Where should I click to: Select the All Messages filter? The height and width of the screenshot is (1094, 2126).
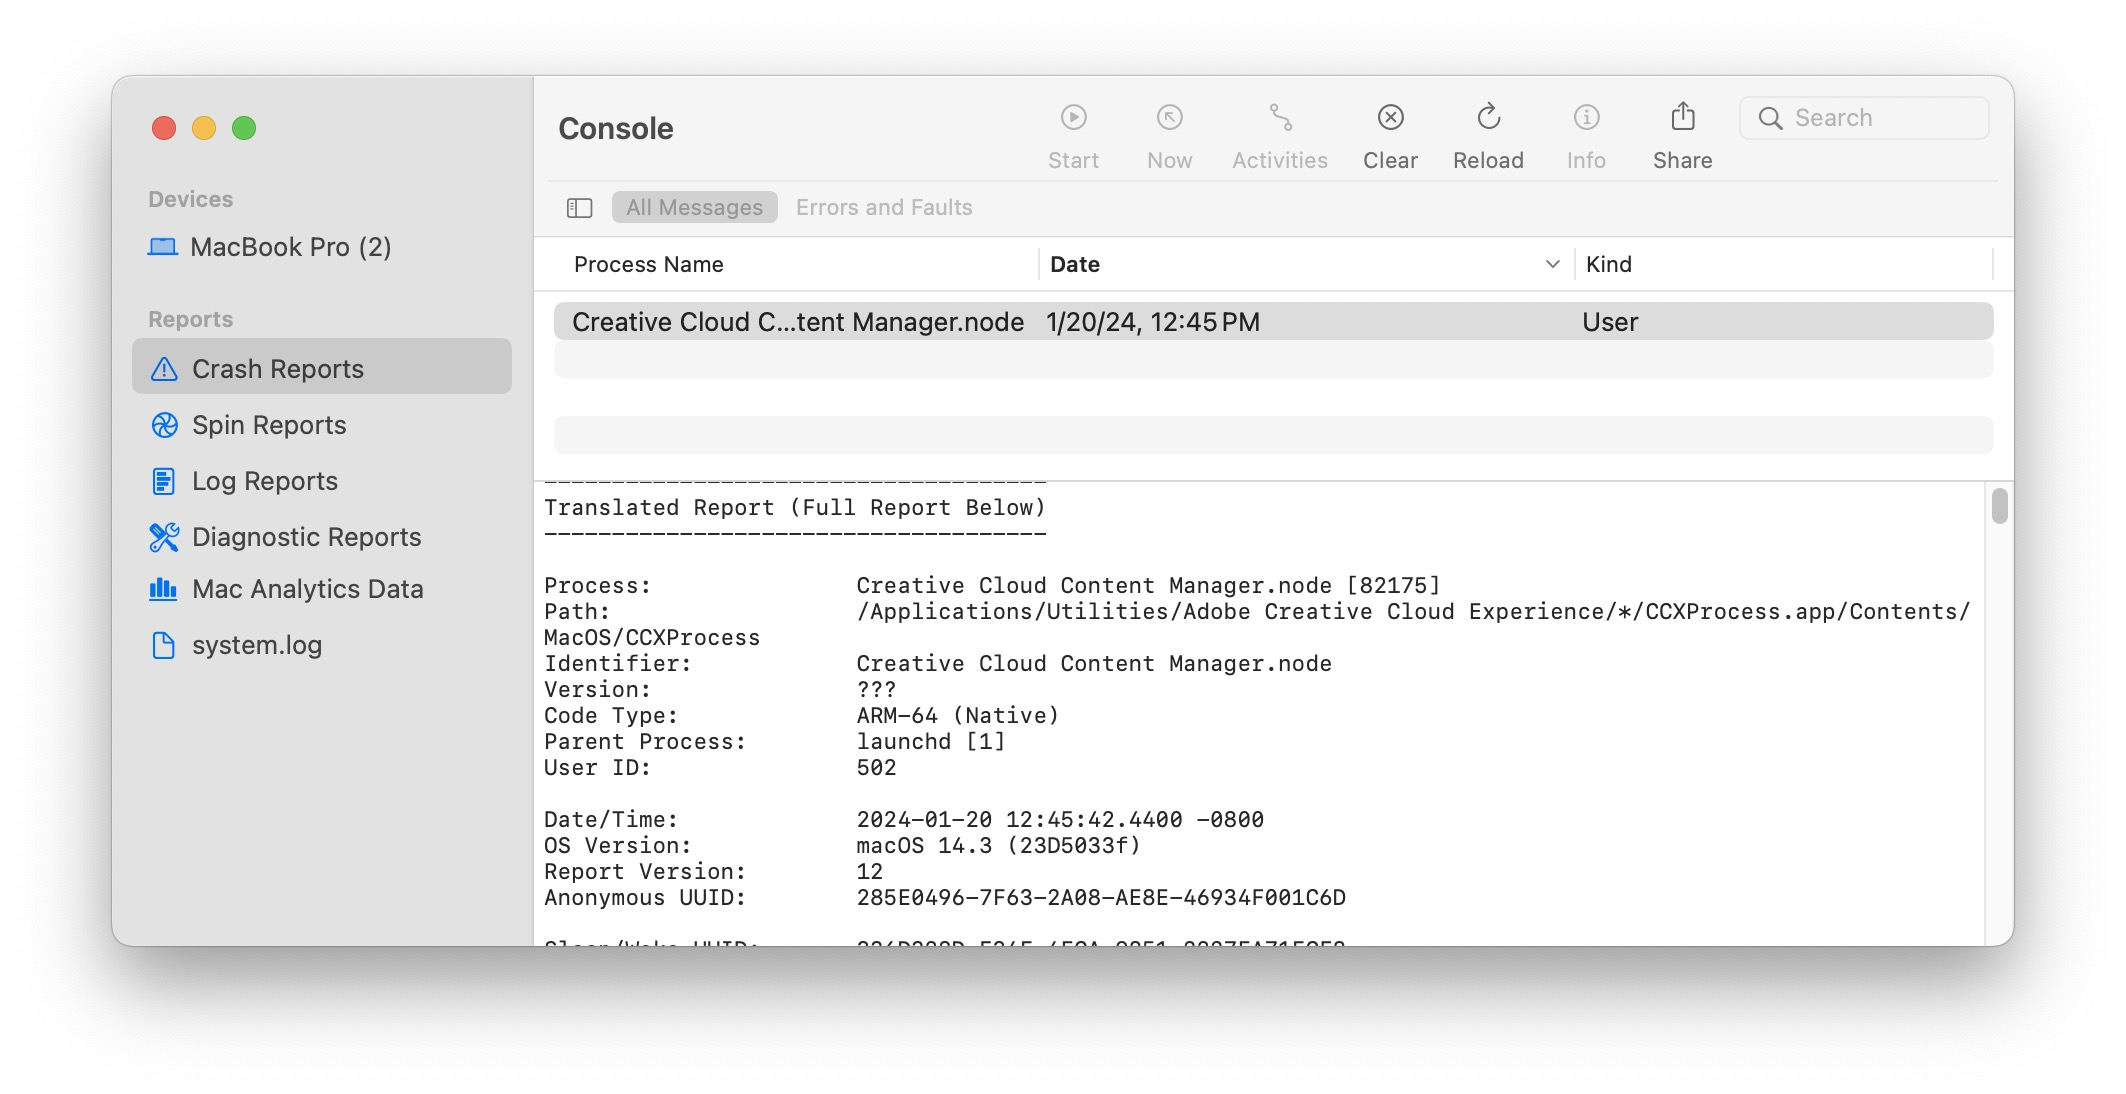pos(694,208)
